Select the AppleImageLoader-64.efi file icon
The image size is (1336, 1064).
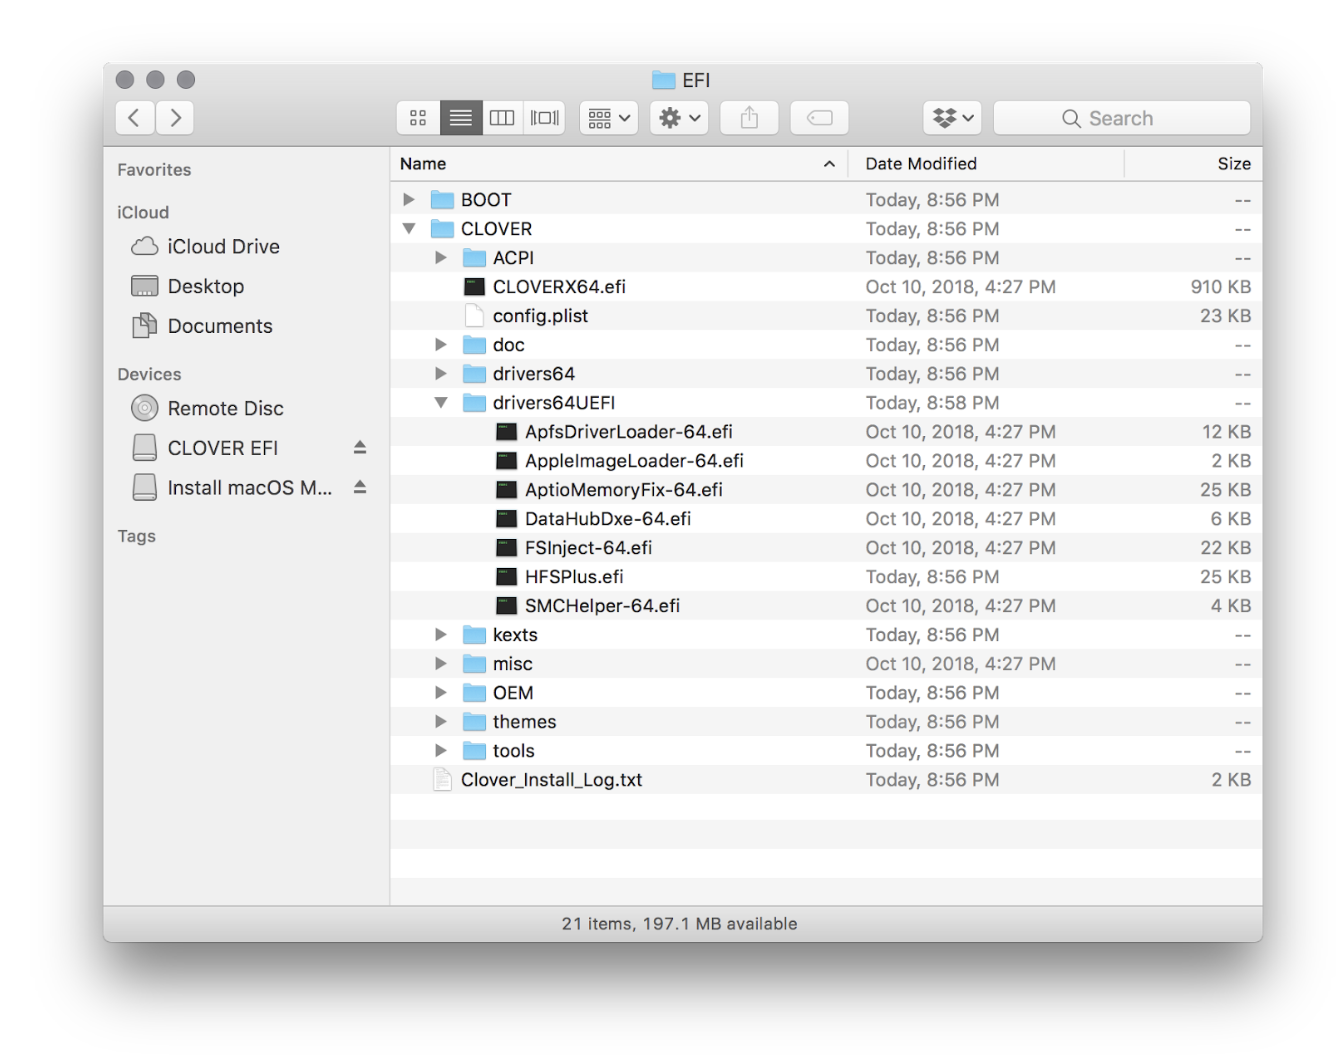click(x=507, y=461)
